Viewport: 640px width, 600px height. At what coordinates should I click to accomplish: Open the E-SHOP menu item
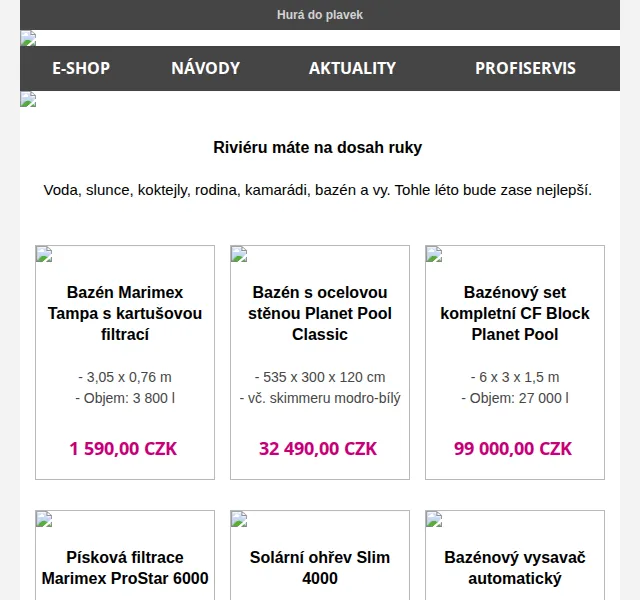click(81, 68)
